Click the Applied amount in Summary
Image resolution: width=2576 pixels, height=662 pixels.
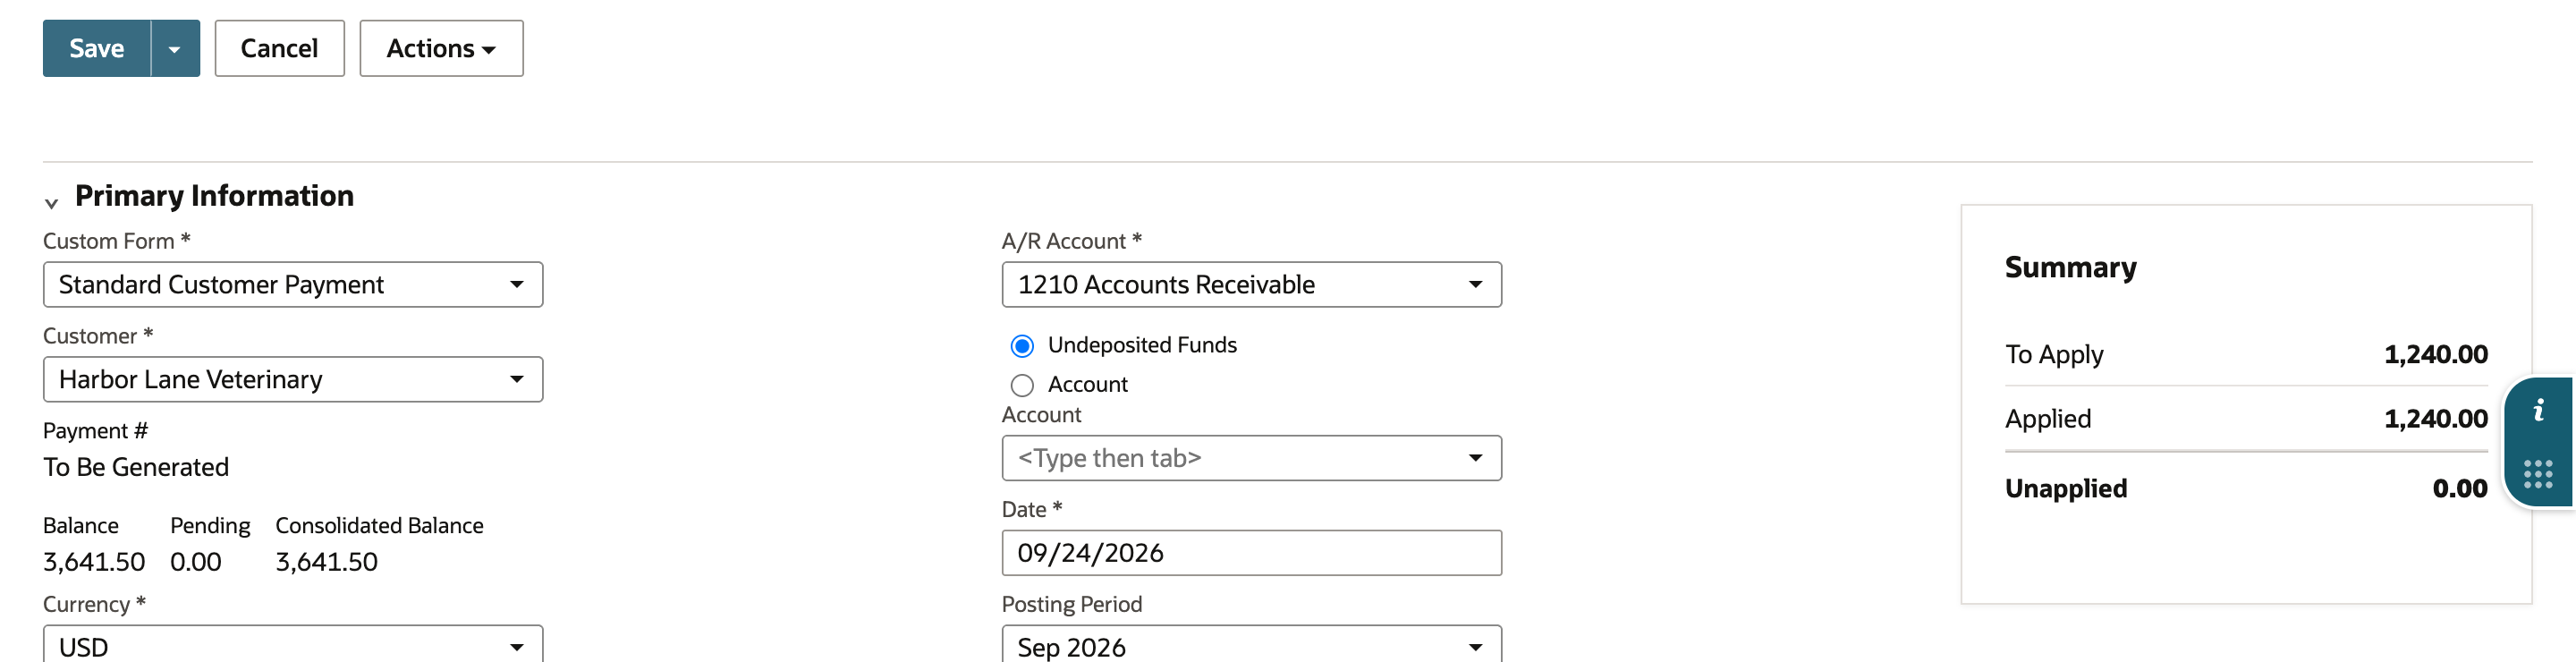click(x=2436, y=419)
